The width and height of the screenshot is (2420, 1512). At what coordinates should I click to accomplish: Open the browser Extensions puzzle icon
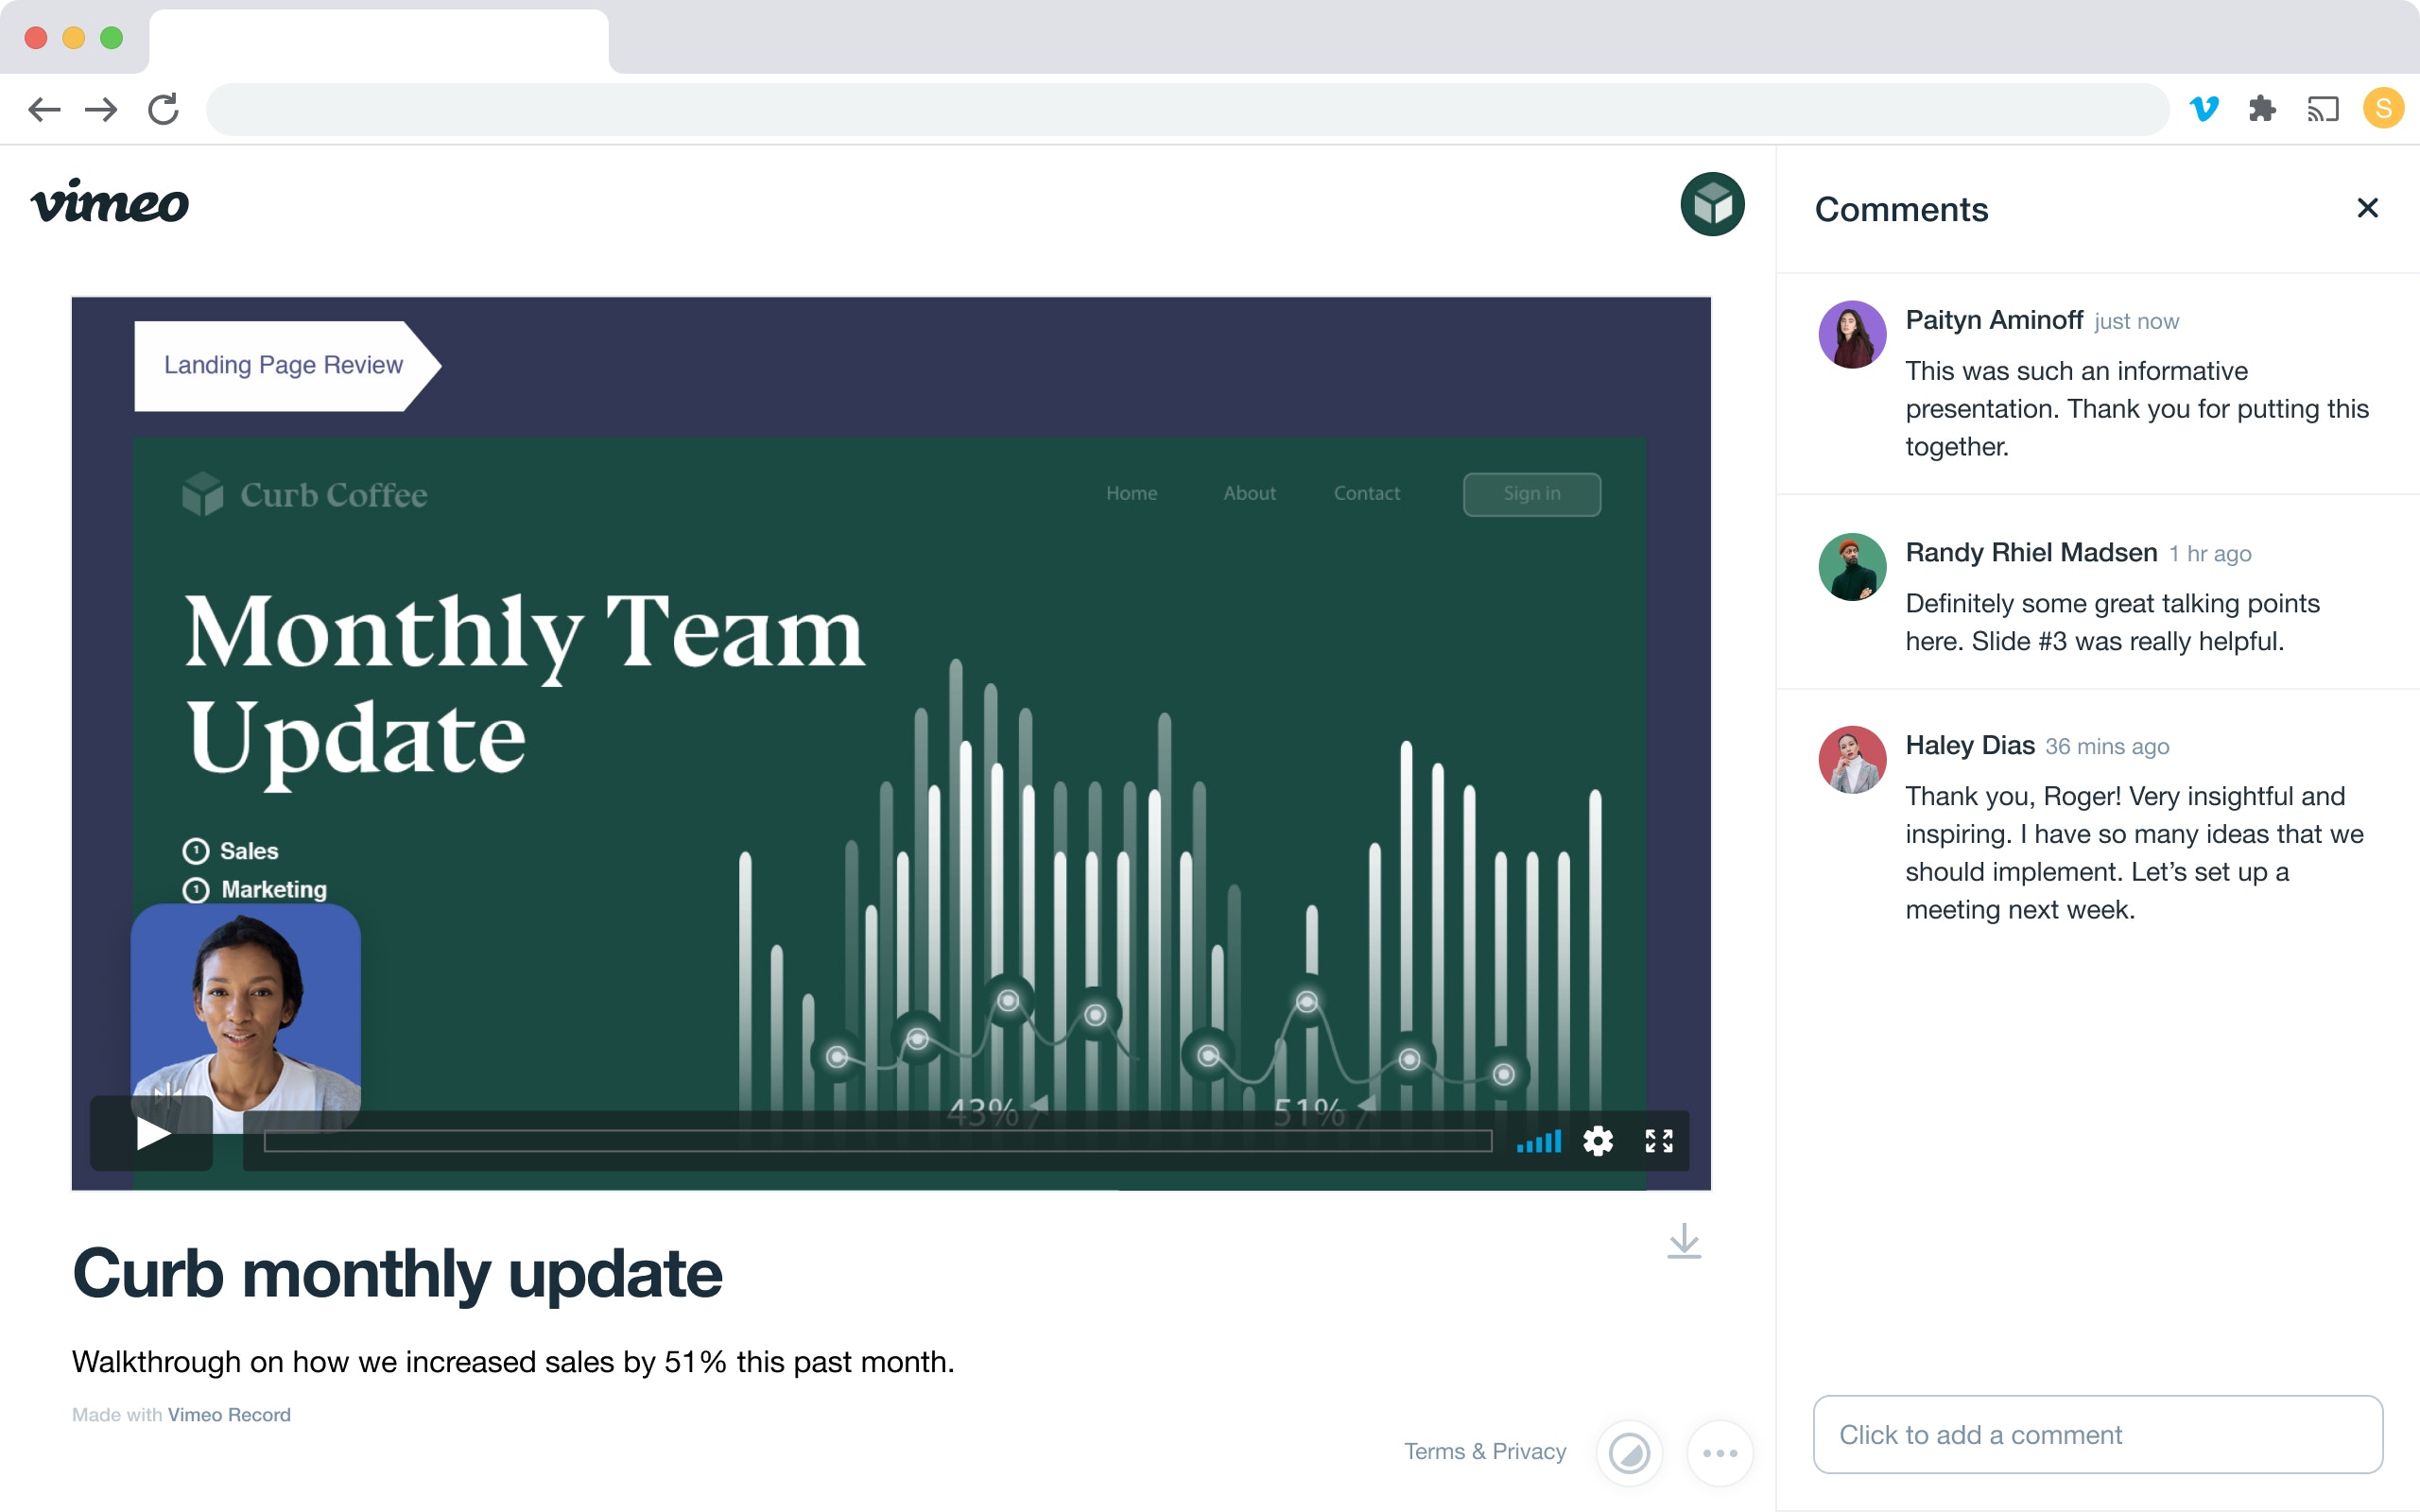[2263, 108]
